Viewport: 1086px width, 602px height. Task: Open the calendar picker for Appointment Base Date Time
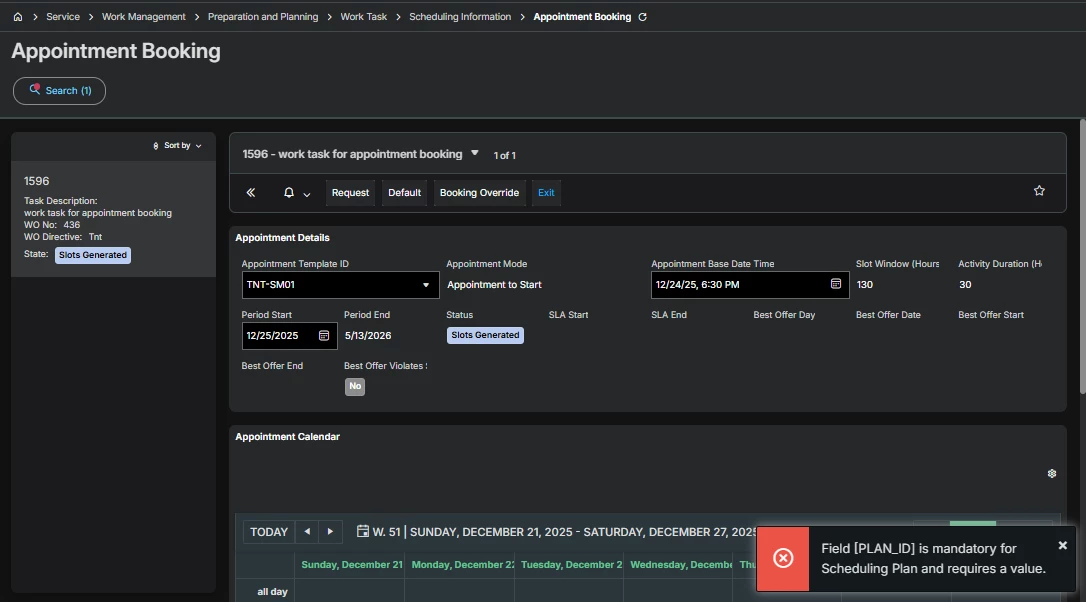[x=836, y=284]
